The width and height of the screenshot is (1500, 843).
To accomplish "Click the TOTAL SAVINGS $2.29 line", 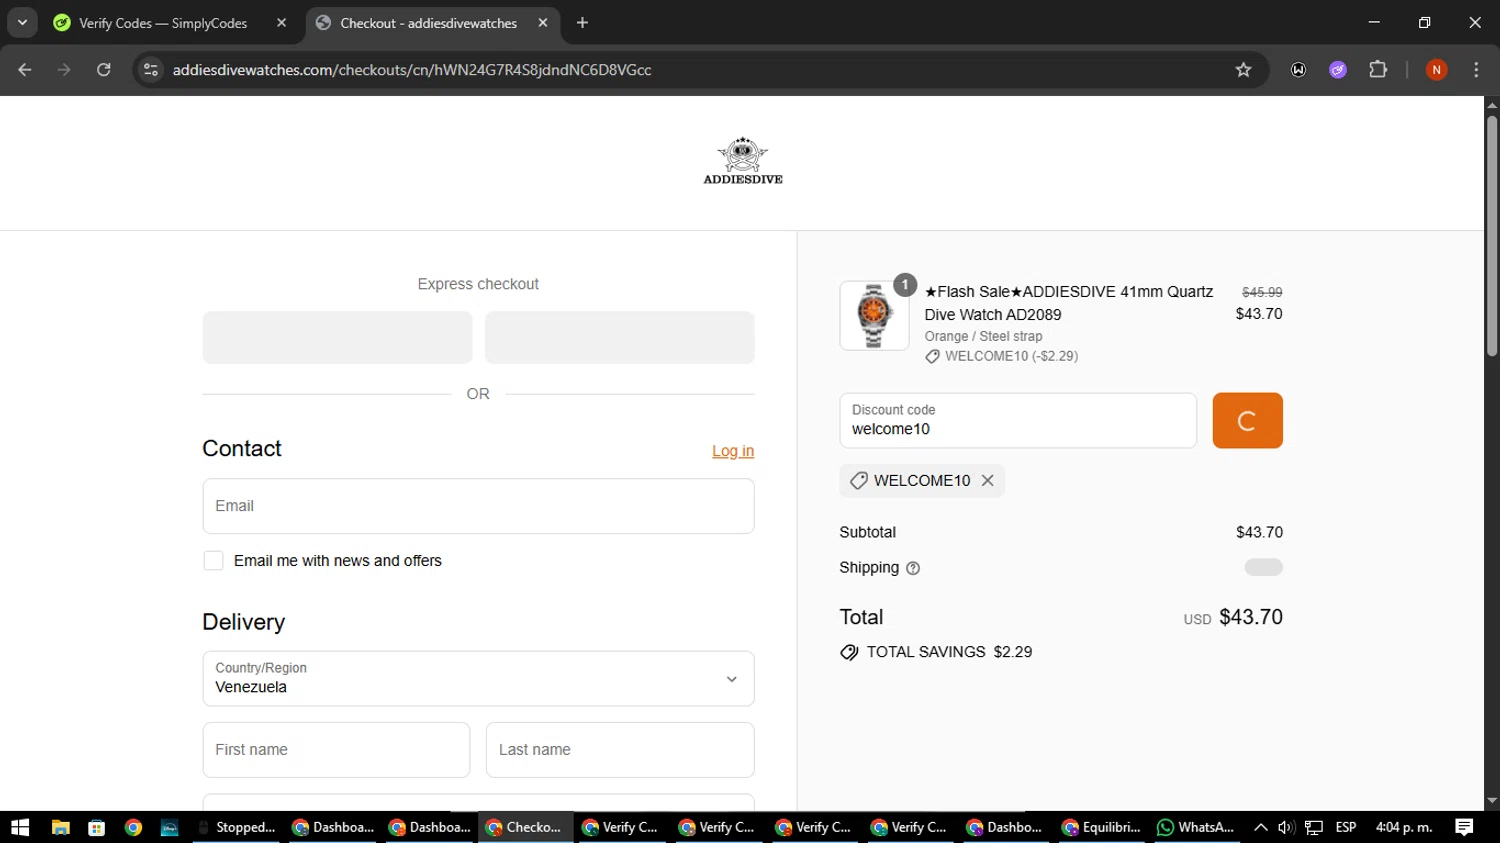I will (937, 653).
